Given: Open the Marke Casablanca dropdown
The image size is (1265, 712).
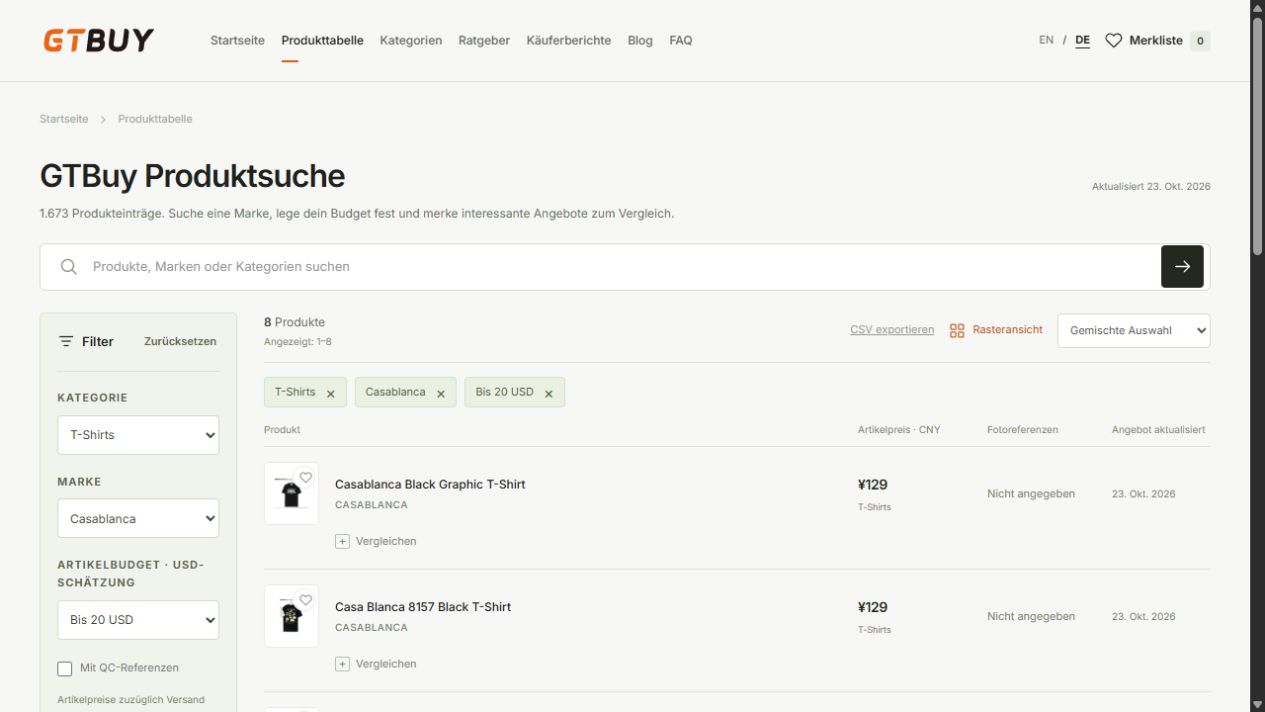Looking at the screenshot, I should (138, 519).
